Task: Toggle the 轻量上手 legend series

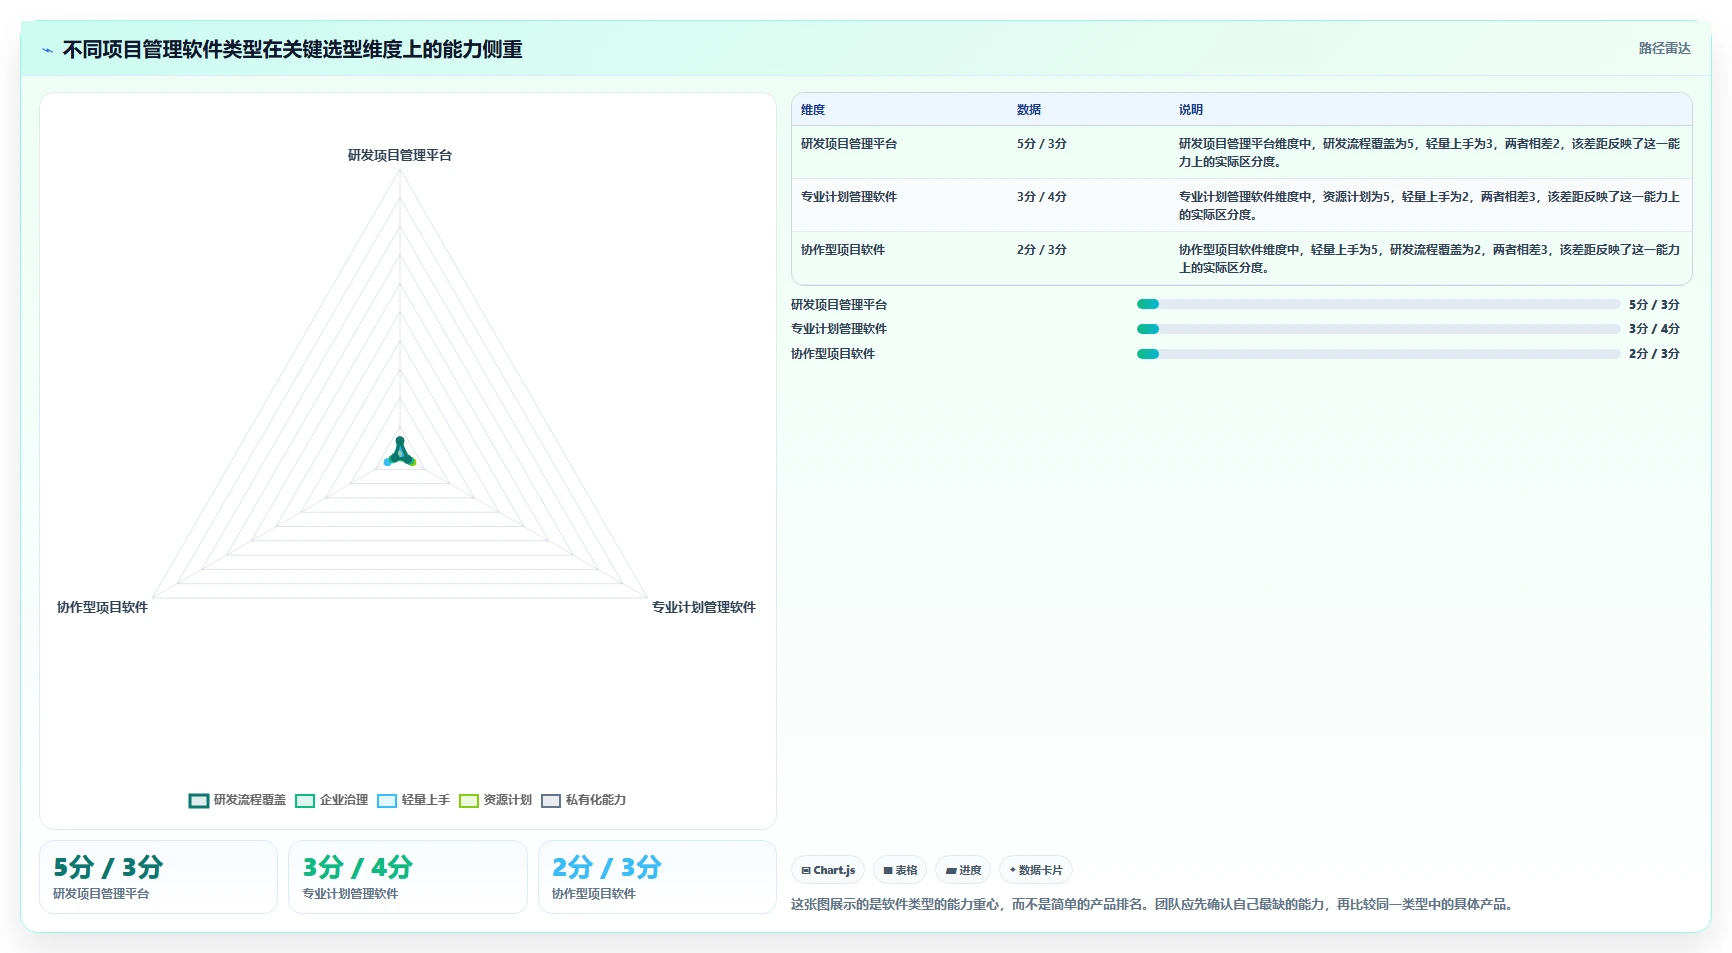Action: point(414,800)
